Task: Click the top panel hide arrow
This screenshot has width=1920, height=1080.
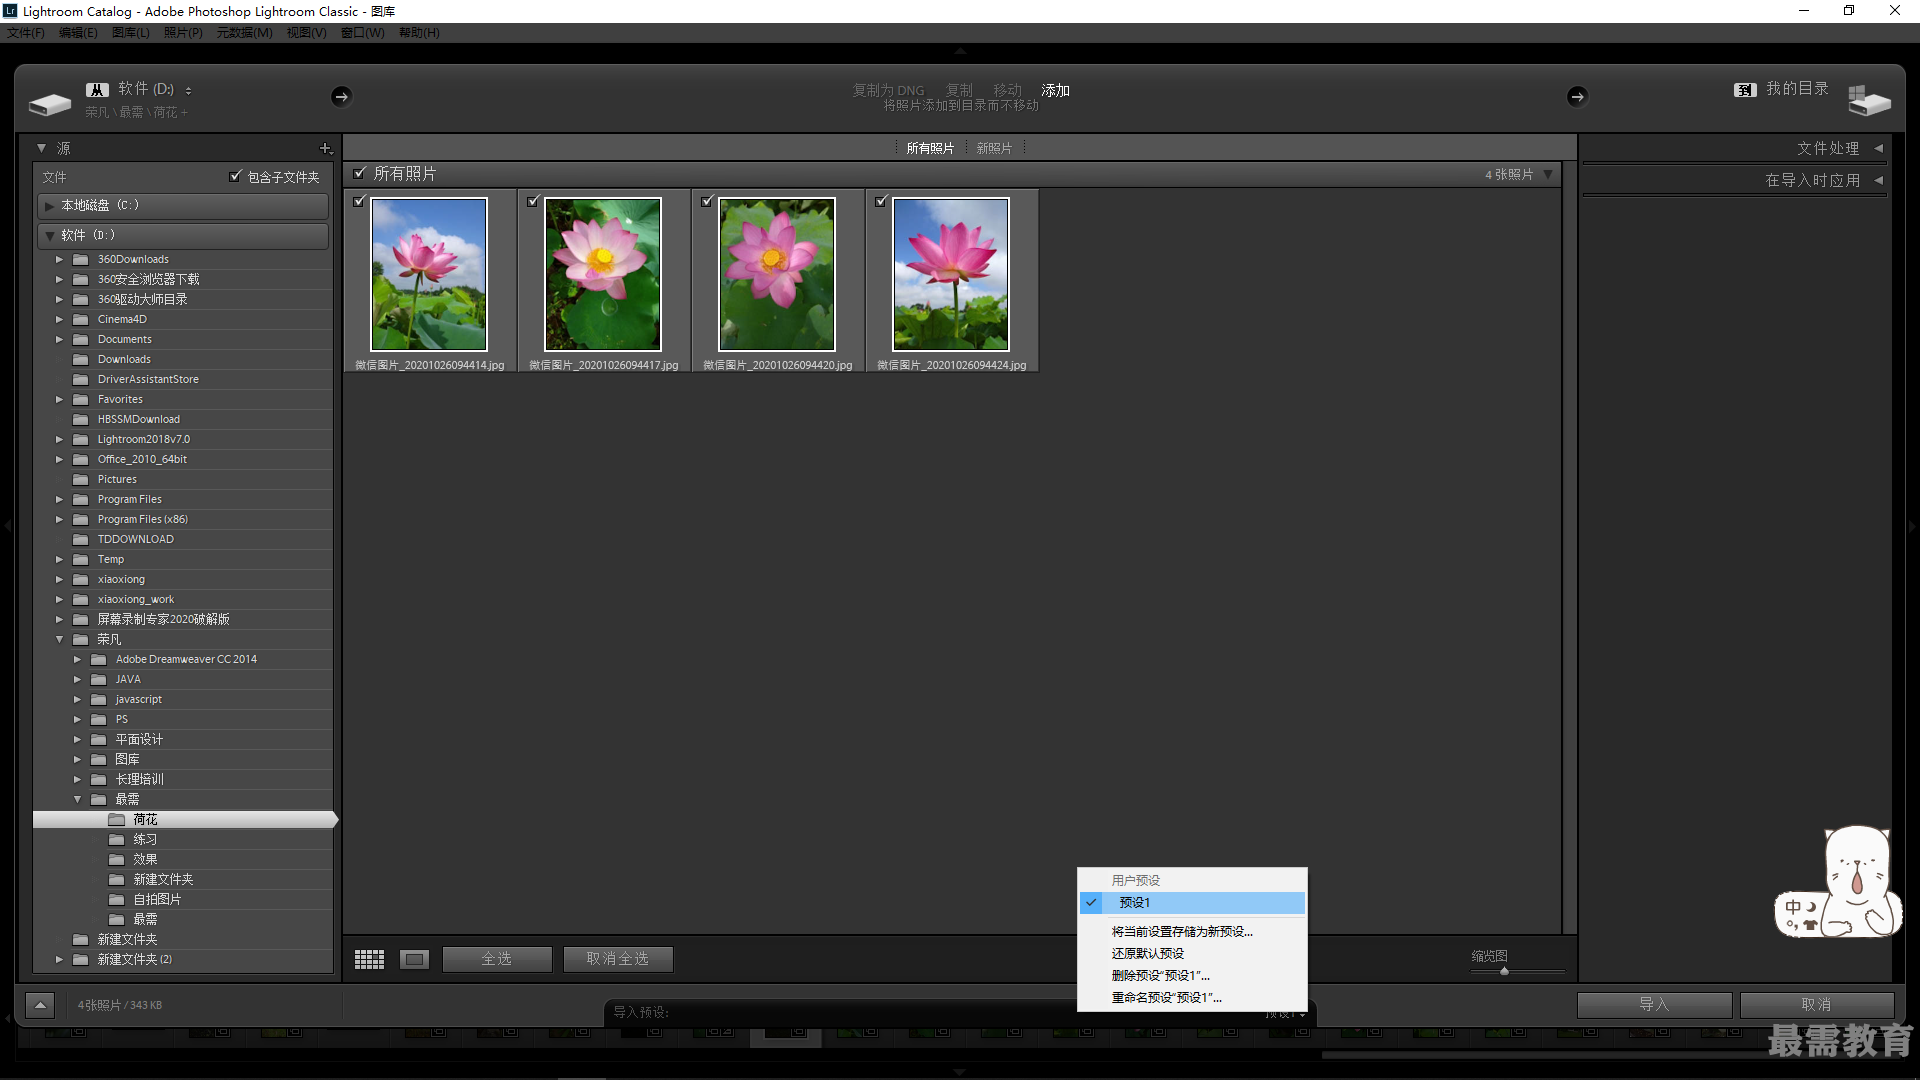Action: [x=960, y=50]
